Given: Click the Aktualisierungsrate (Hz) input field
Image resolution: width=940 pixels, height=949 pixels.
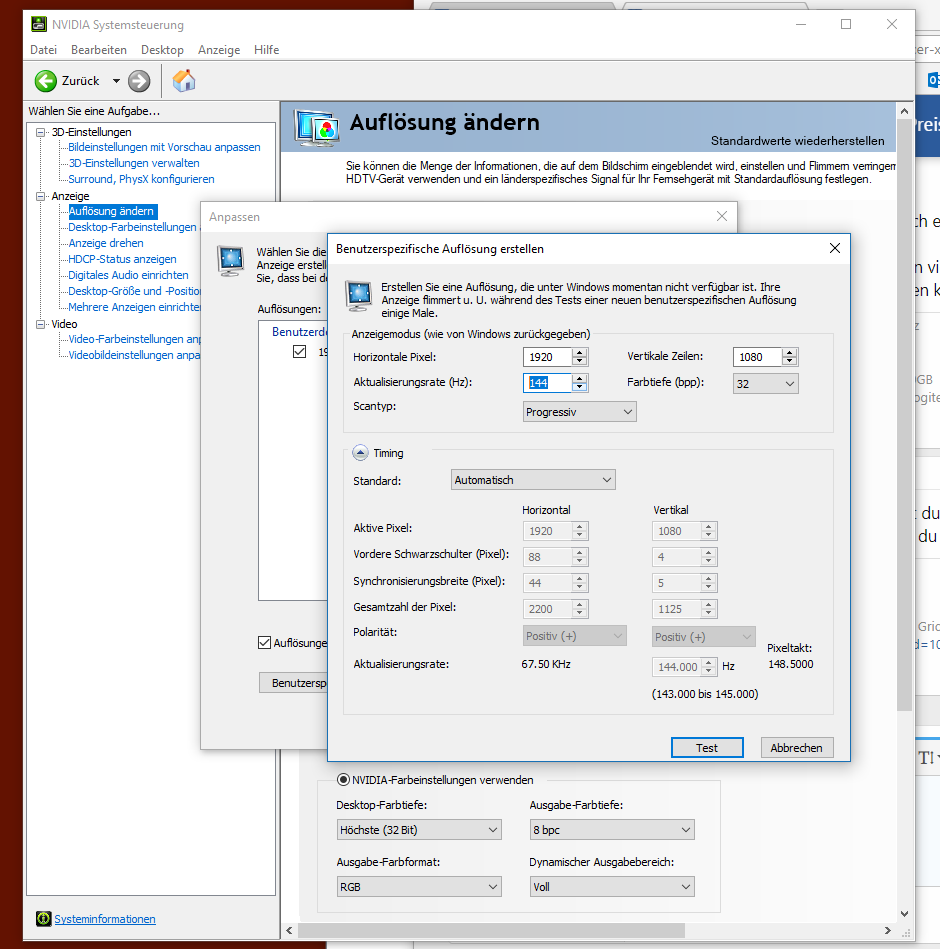Looking at the screenshot, I should [x=547, y=383].
